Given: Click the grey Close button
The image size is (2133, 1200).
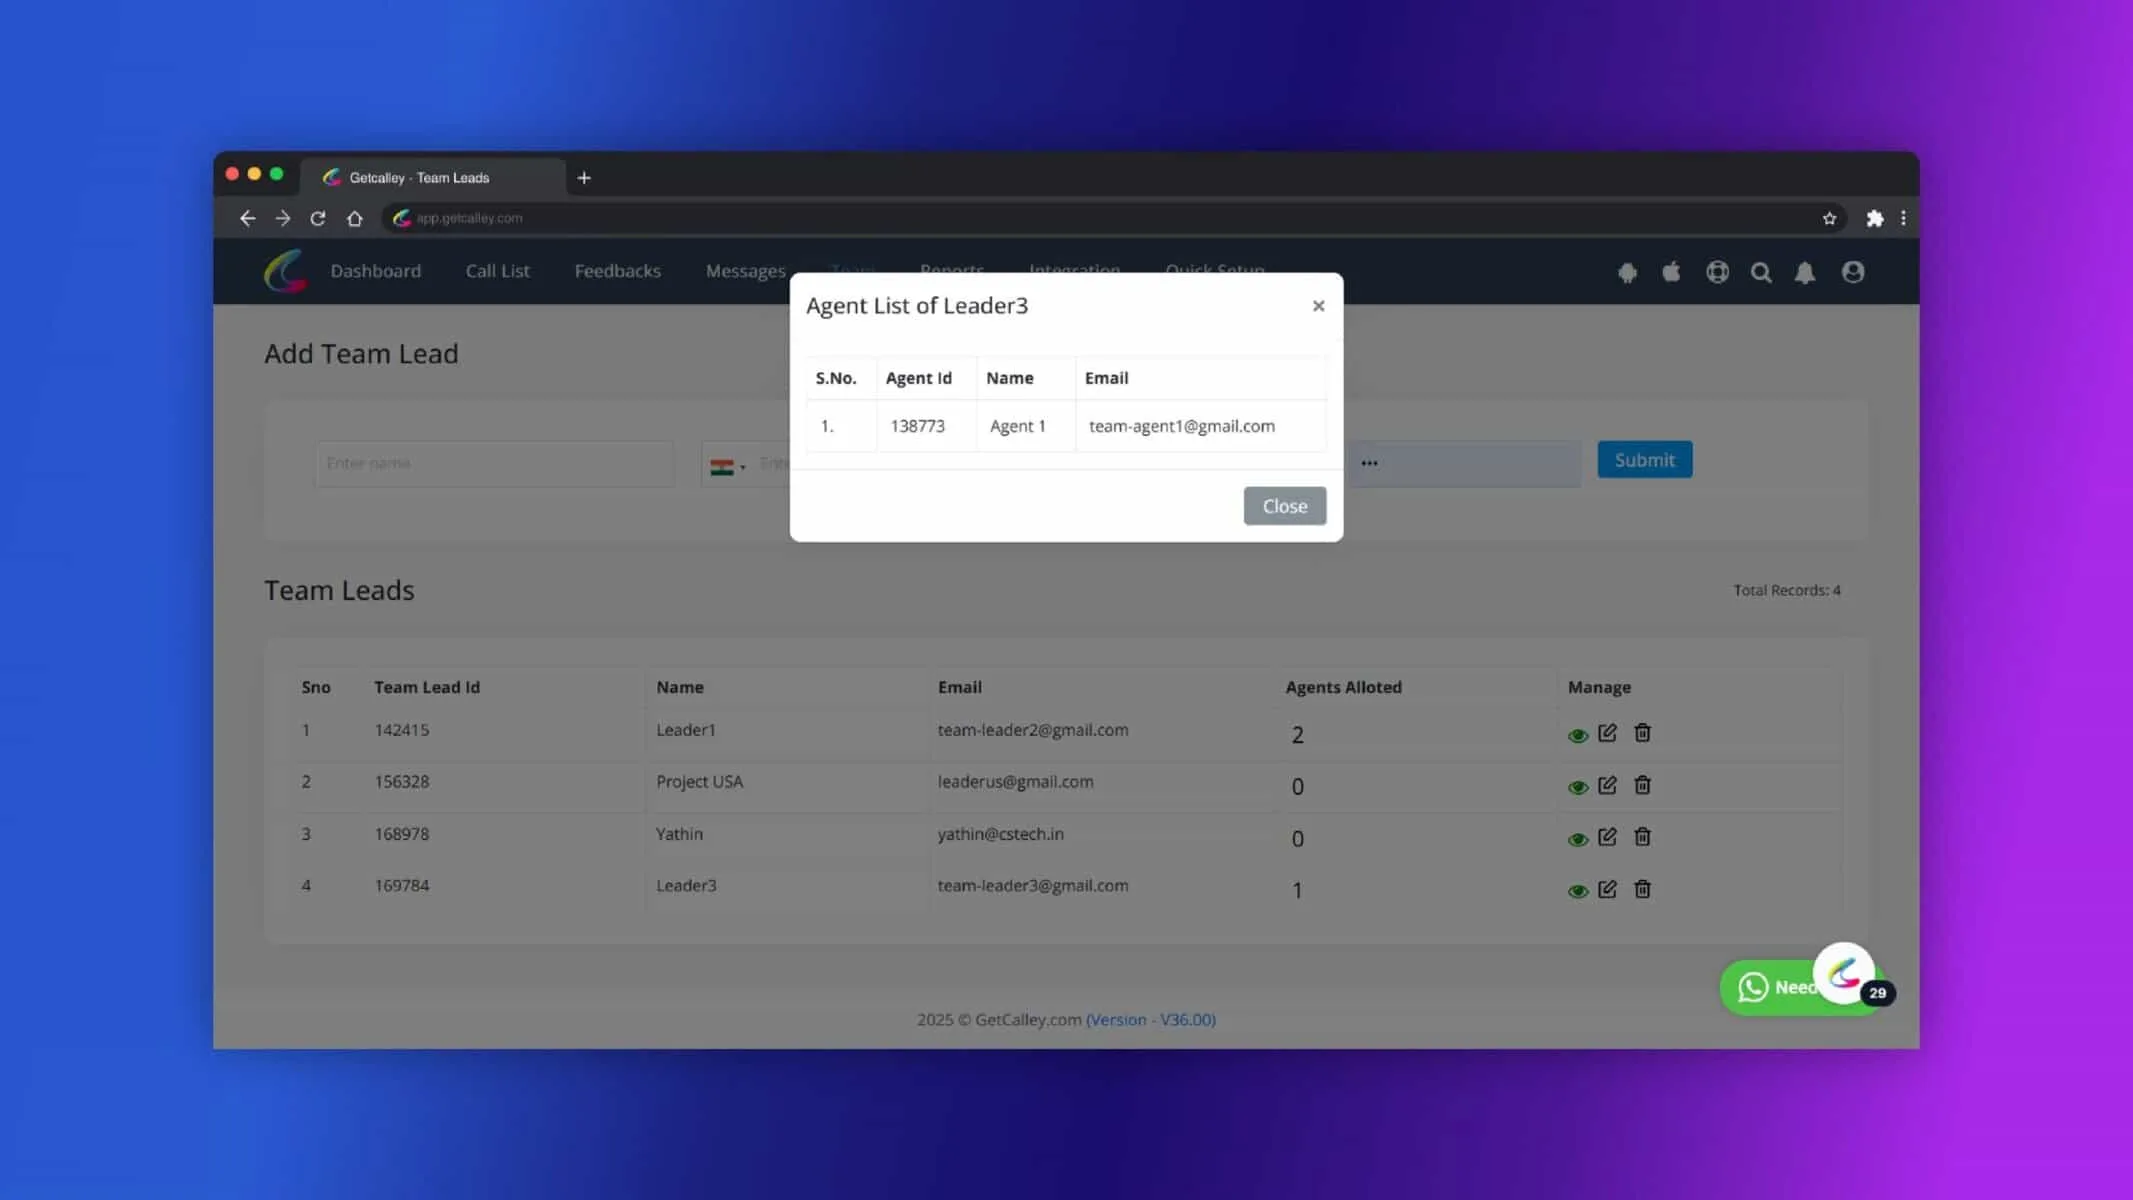Looking at the screenshot, I should coord(1284,506).
